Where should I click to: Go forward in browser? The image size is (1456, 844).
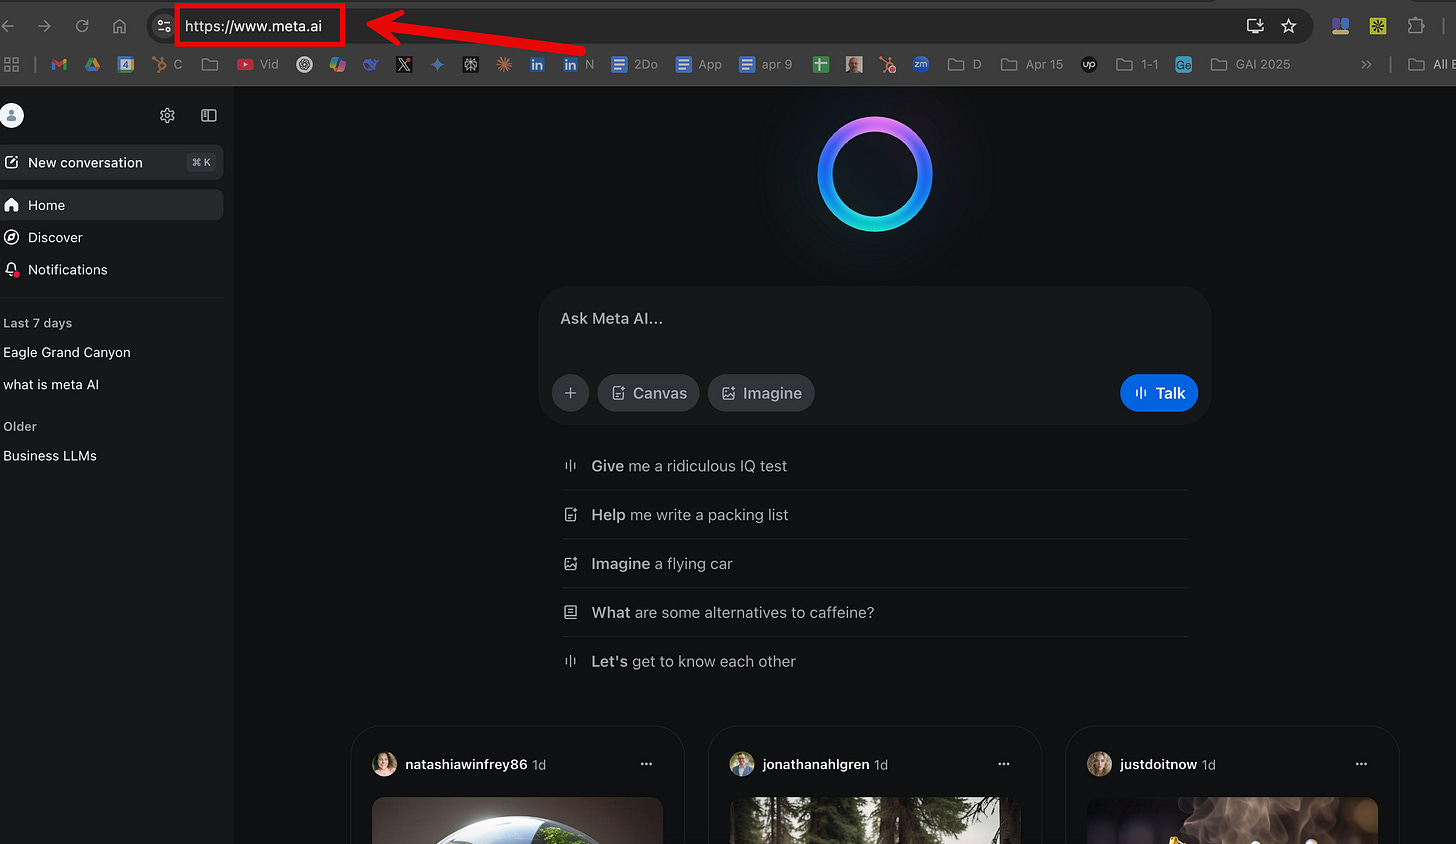pos(44,26)
